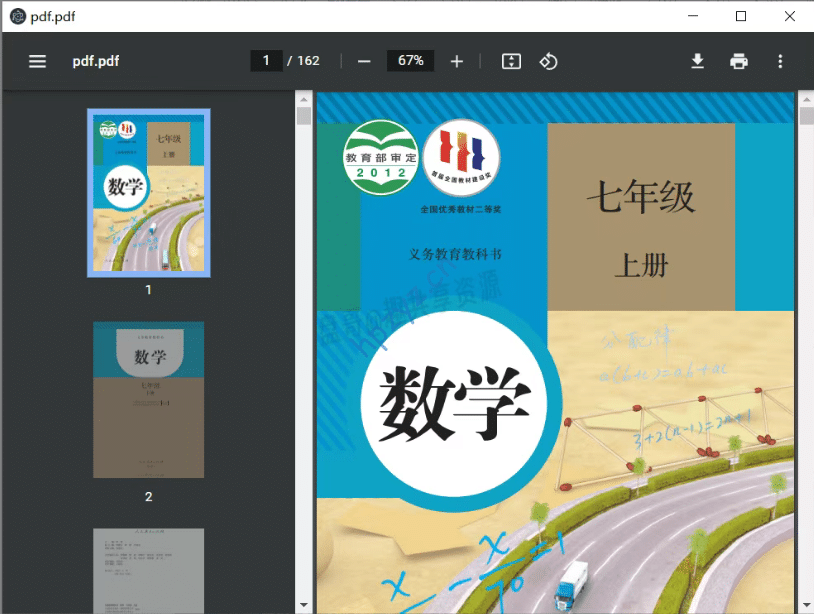Minimize the PDF viewer window

(x=694, y=16)
